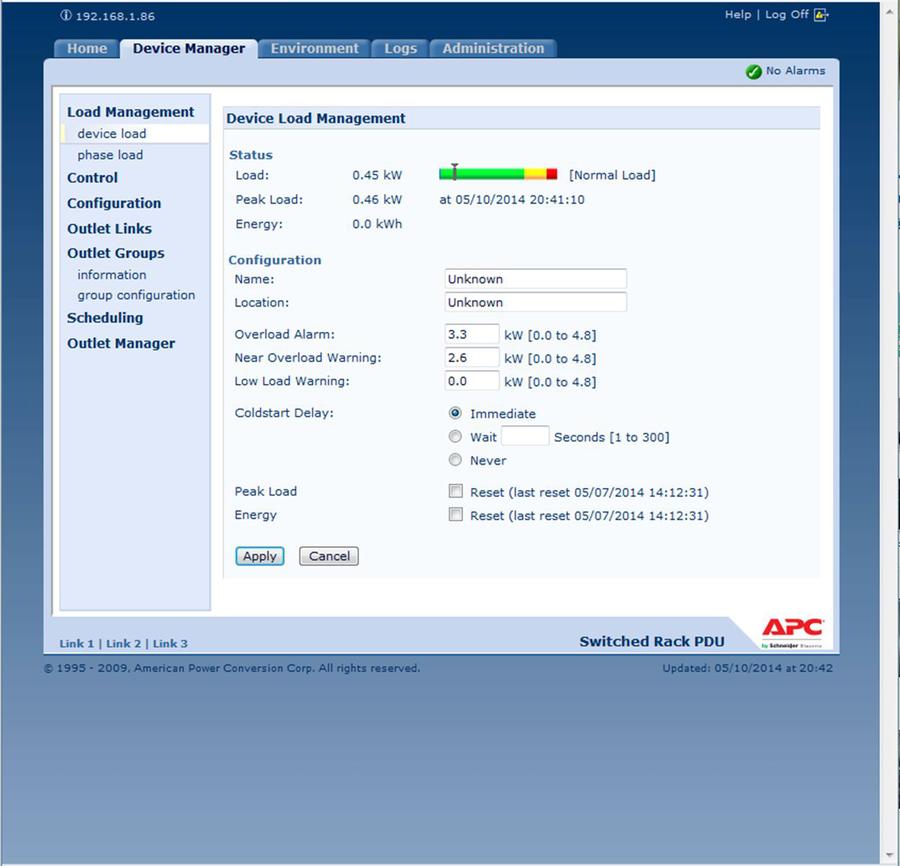Click the Updated 05/10/2014 at 20:42 text
This screenshot has height=866, width=900.
coord(747,668)
